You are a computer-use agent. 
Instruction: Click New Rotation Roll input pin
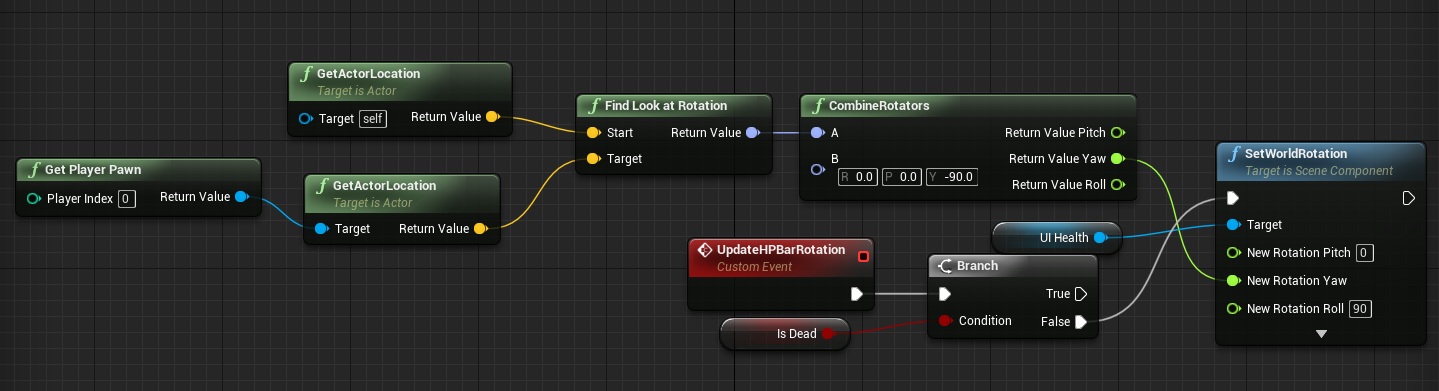(1233, 308)
